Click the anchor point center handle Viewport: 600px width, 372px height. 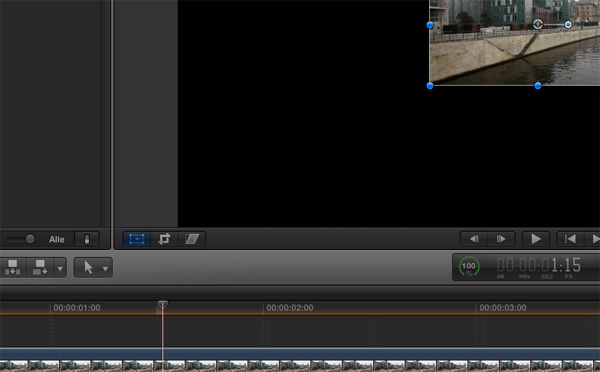(x=538, y=24)
